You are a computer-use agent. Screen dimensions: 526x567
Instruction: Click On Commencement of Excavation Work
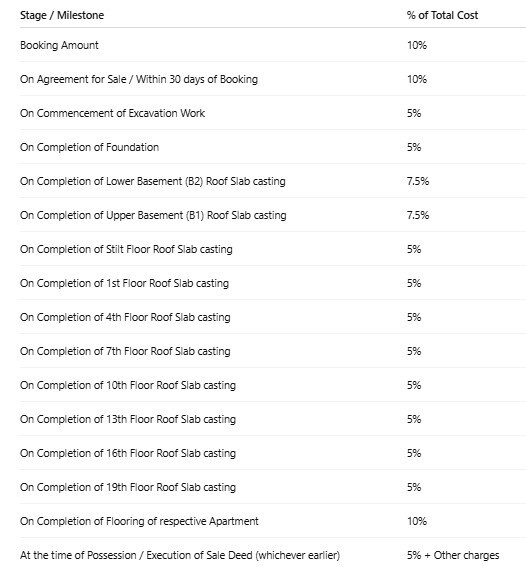112,113
